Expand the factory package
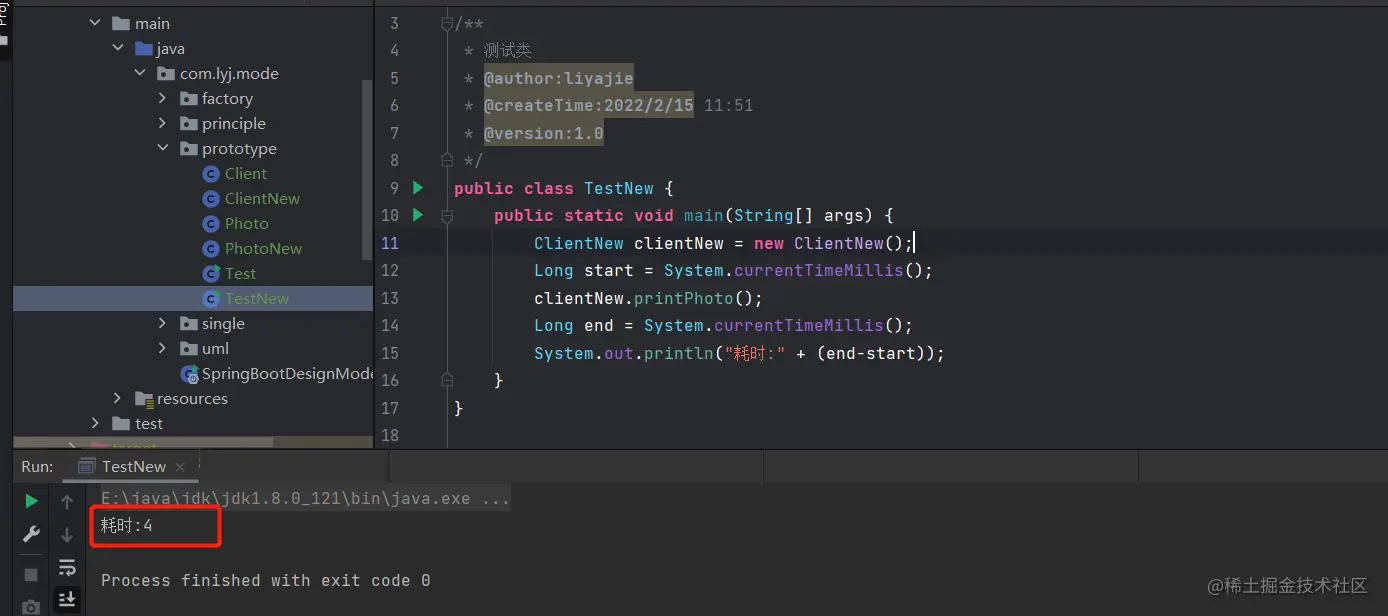The image size is (1388, 616). tap(162, 99)
